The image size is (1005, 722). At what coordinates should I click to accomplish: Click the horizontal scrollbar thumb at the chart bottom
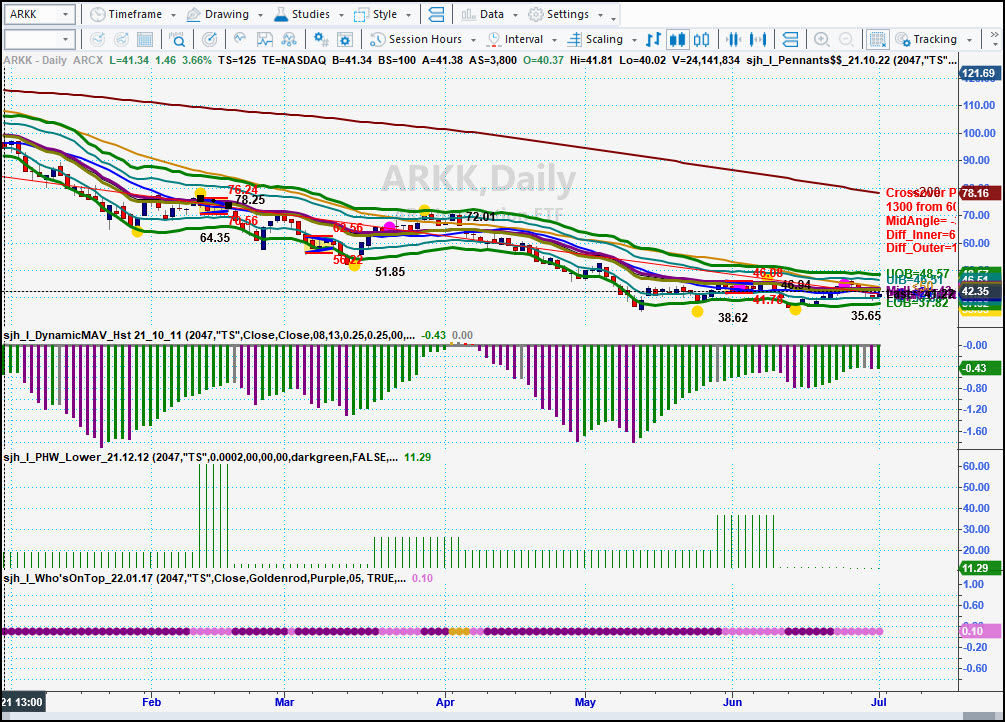[979, 716]
